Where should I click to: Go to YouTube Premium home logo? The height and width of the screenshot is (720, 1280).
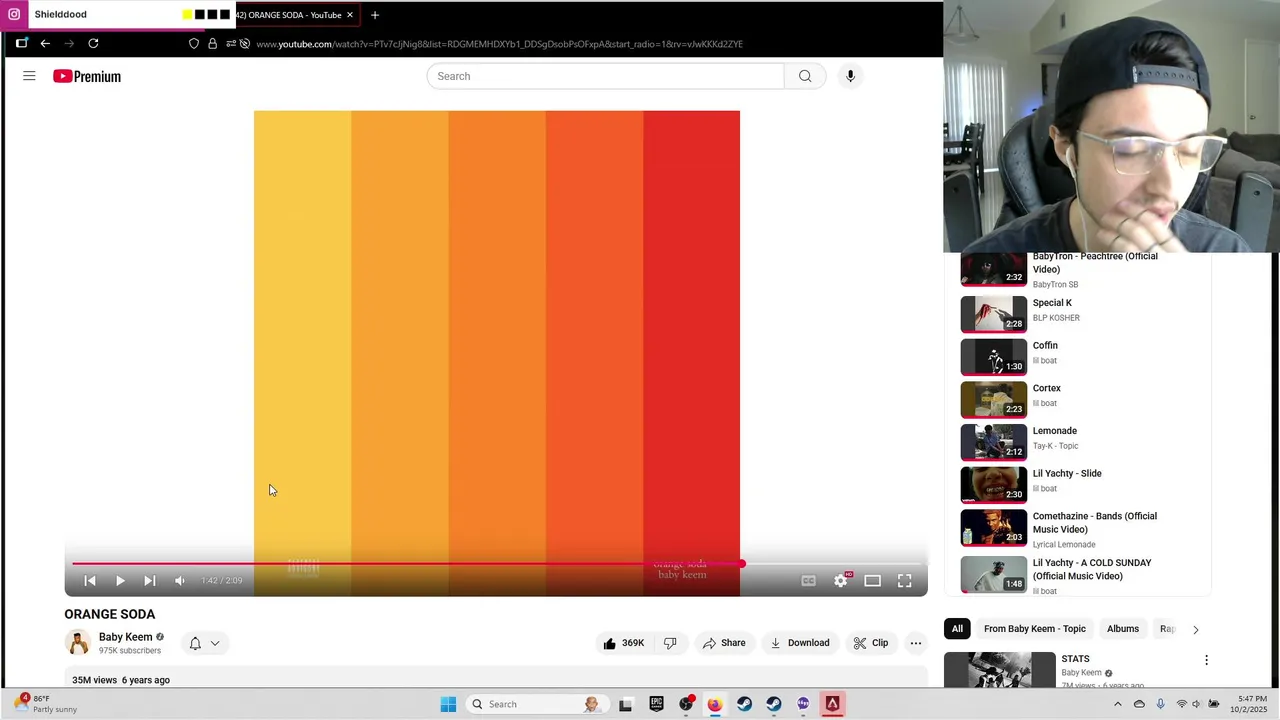pyautogui.click(x=87, y=76)
